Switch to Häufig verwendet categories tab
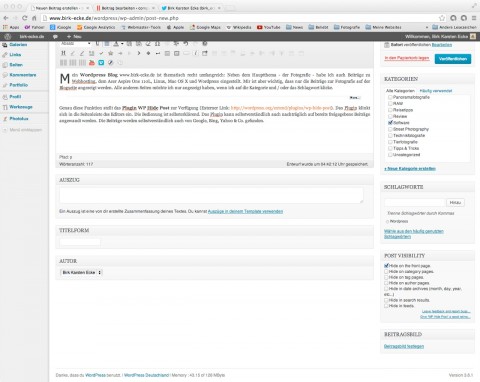The width and height of the screenshot is (480, 382). [436, 91]
